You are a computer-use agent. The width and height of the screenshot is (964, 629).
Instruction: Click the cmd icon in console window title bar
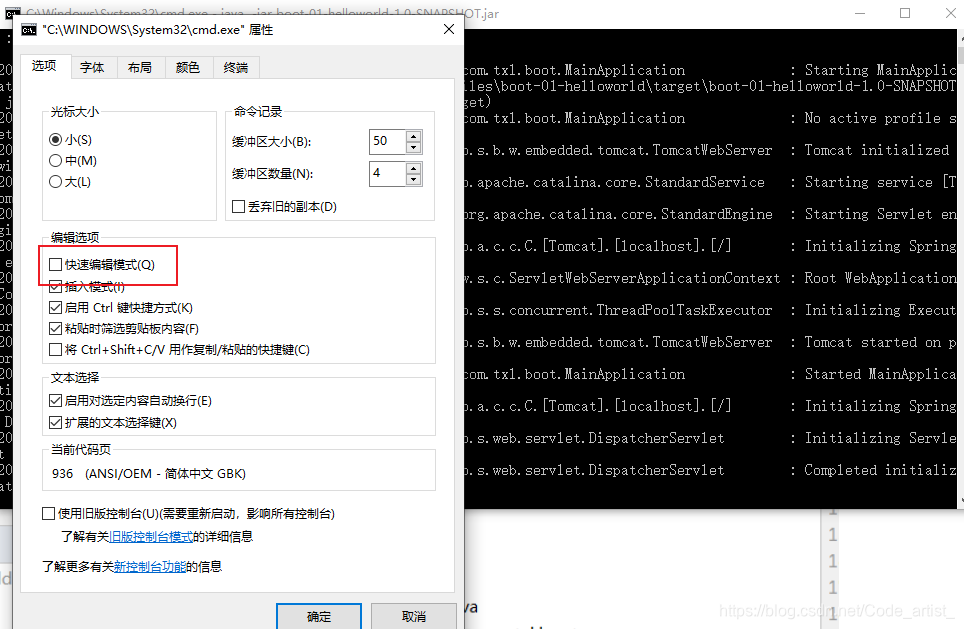(13, 12)
